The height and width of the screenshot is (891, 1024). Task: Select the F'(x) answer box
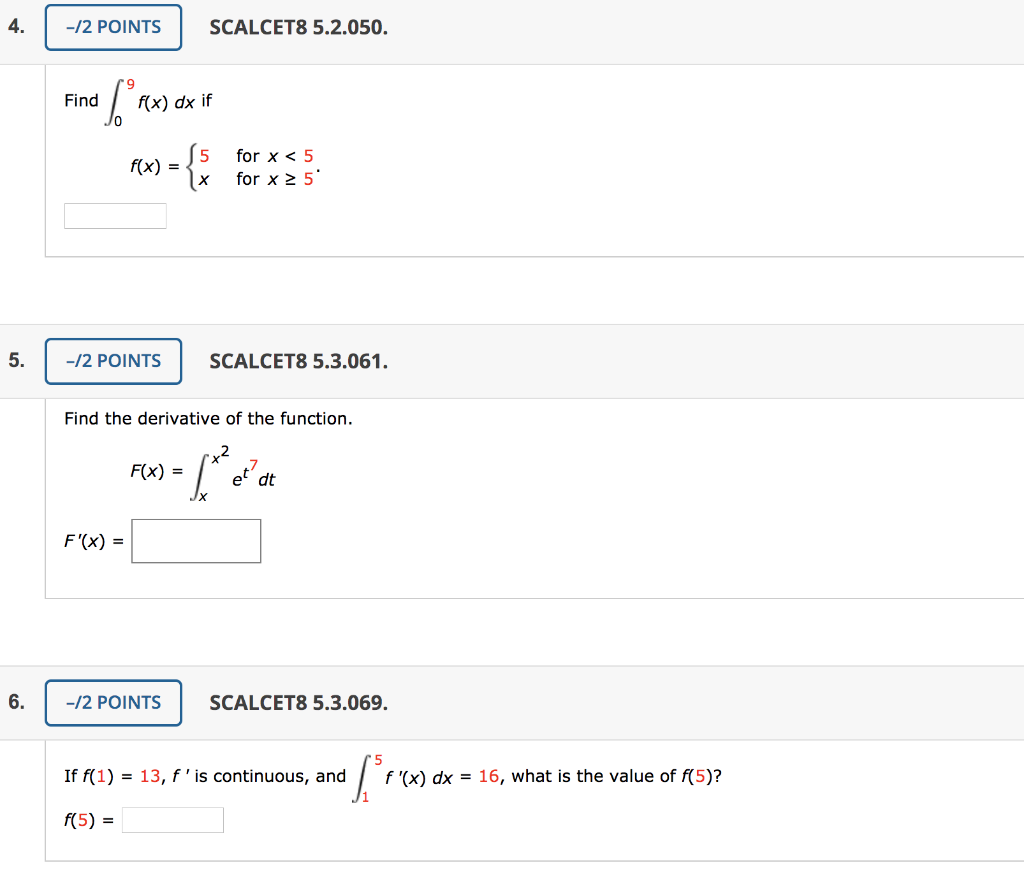(195, 540)
